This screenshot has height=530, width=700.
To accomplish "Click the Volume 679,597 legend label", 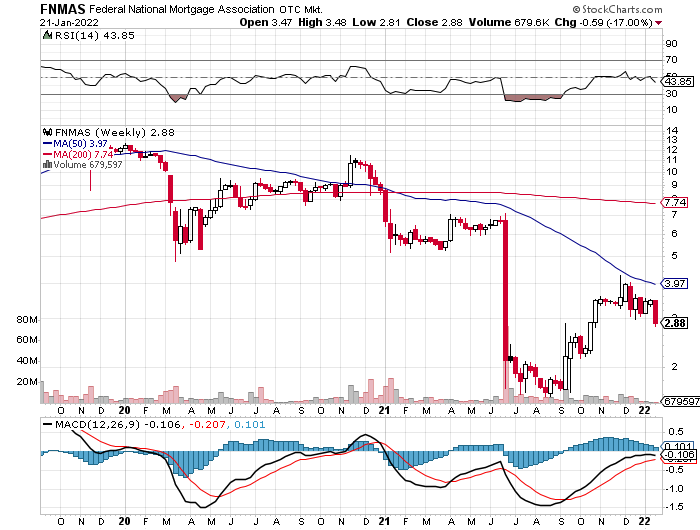I will click(x=88, y=165).
